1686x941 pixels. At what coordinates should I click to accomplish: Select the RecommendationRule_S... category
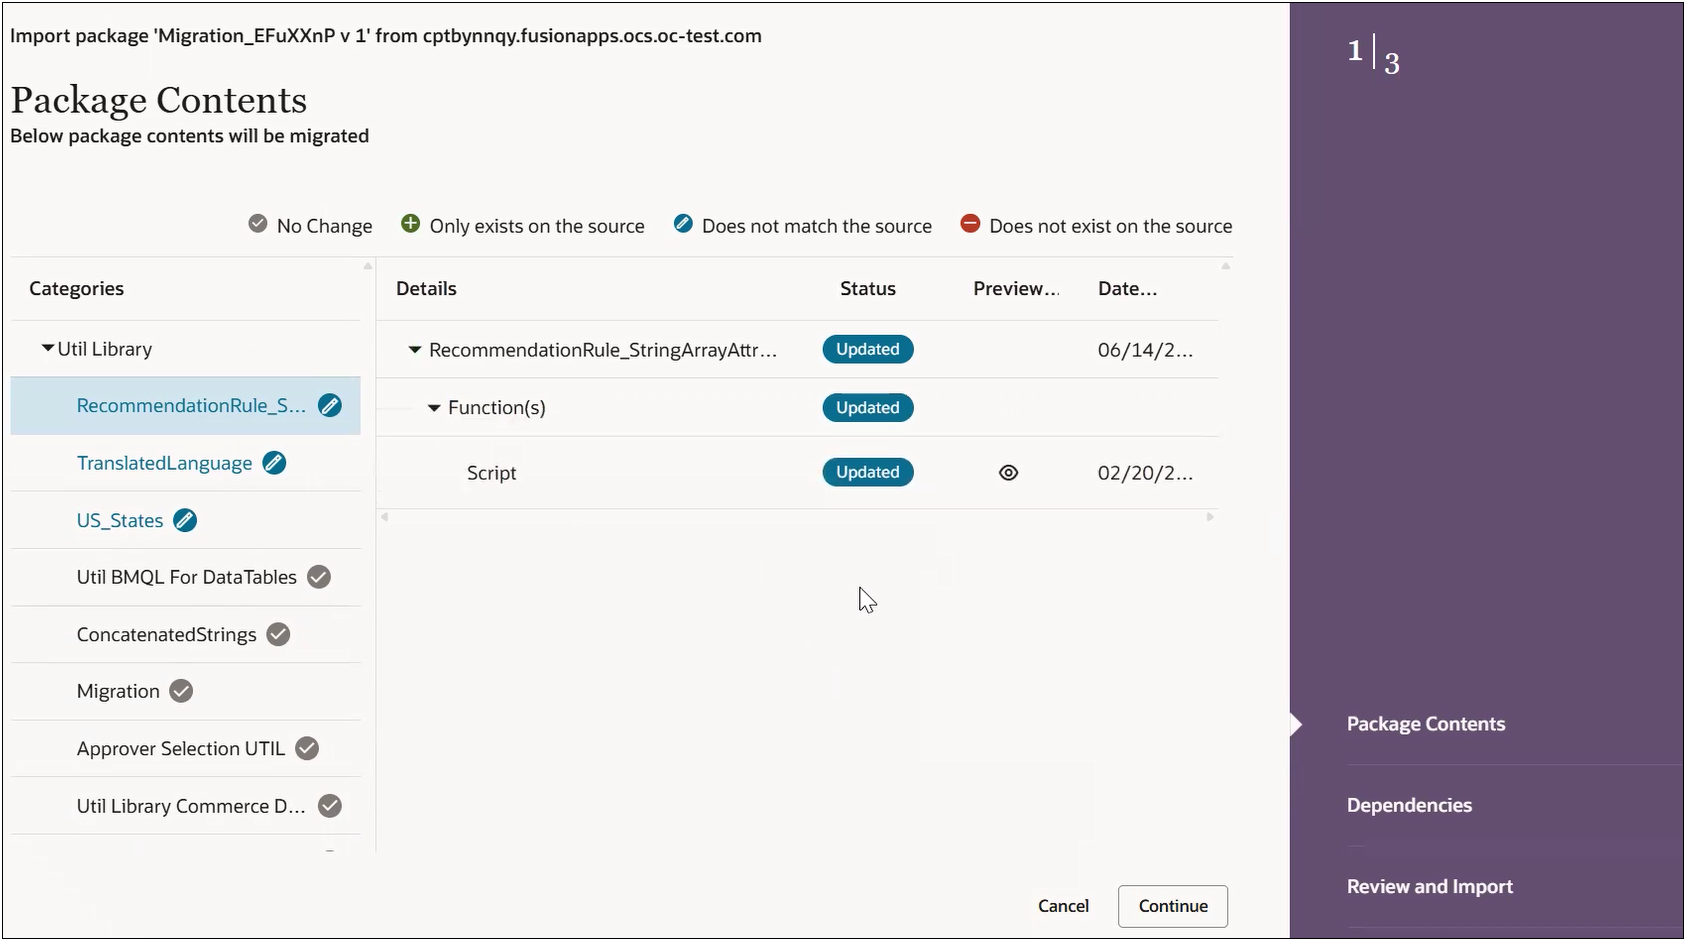click(186, 406)
